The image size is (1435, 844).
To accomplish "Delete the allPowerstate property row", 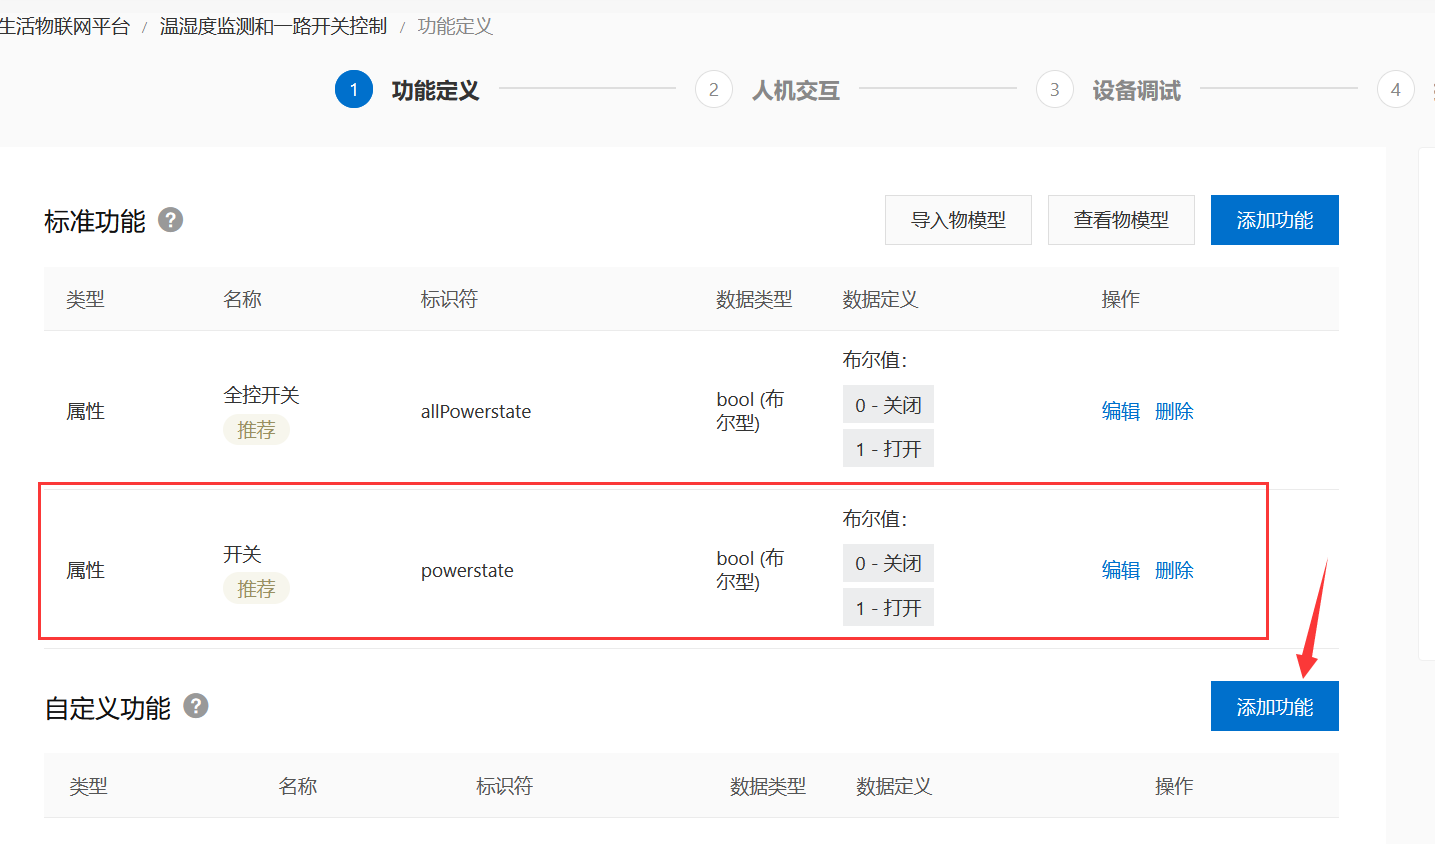I will (1174, 411).
